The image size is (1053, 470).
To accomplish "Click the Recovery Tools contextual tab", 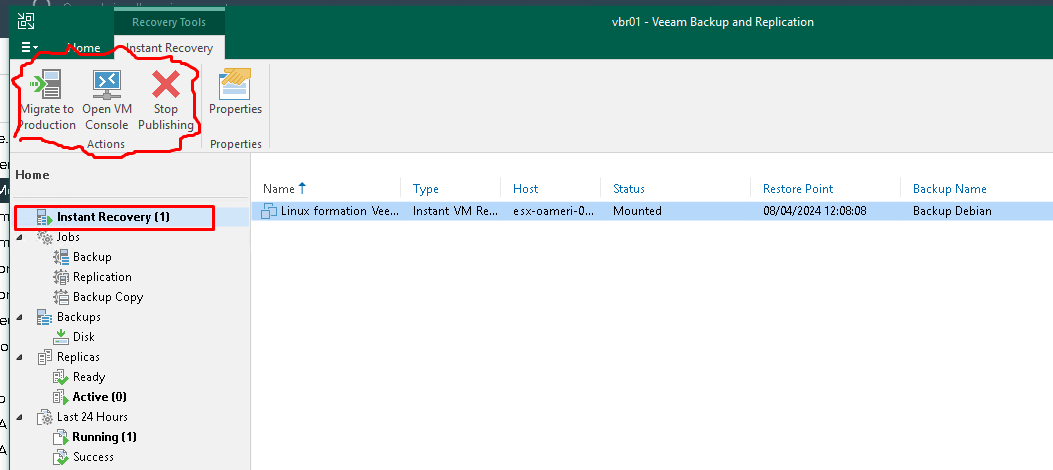I will (169, 22).
